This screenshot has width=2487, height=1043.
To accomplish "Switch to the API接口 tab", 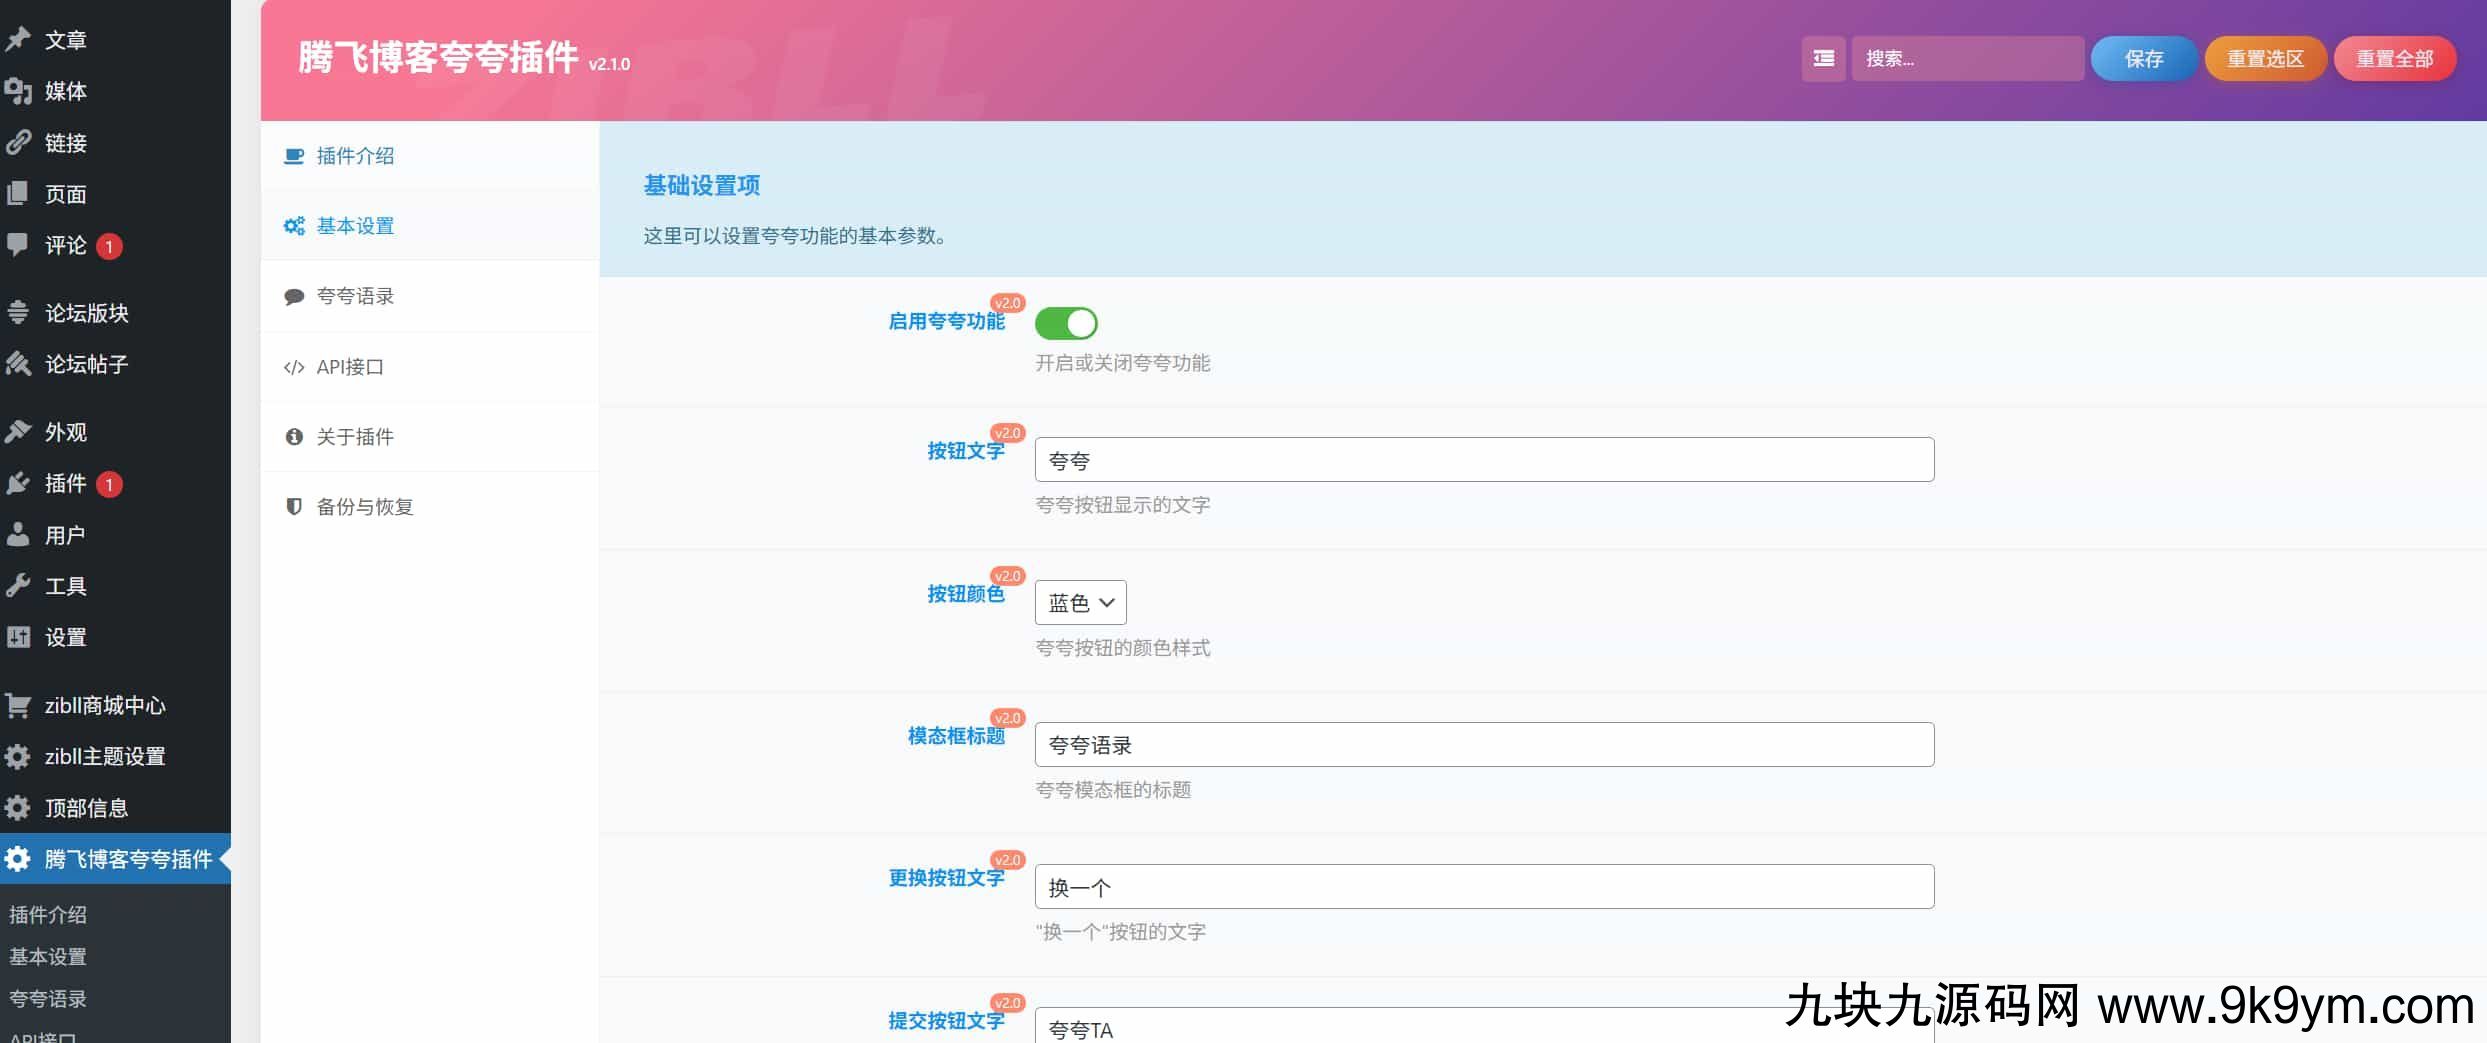I will point(349,367).
